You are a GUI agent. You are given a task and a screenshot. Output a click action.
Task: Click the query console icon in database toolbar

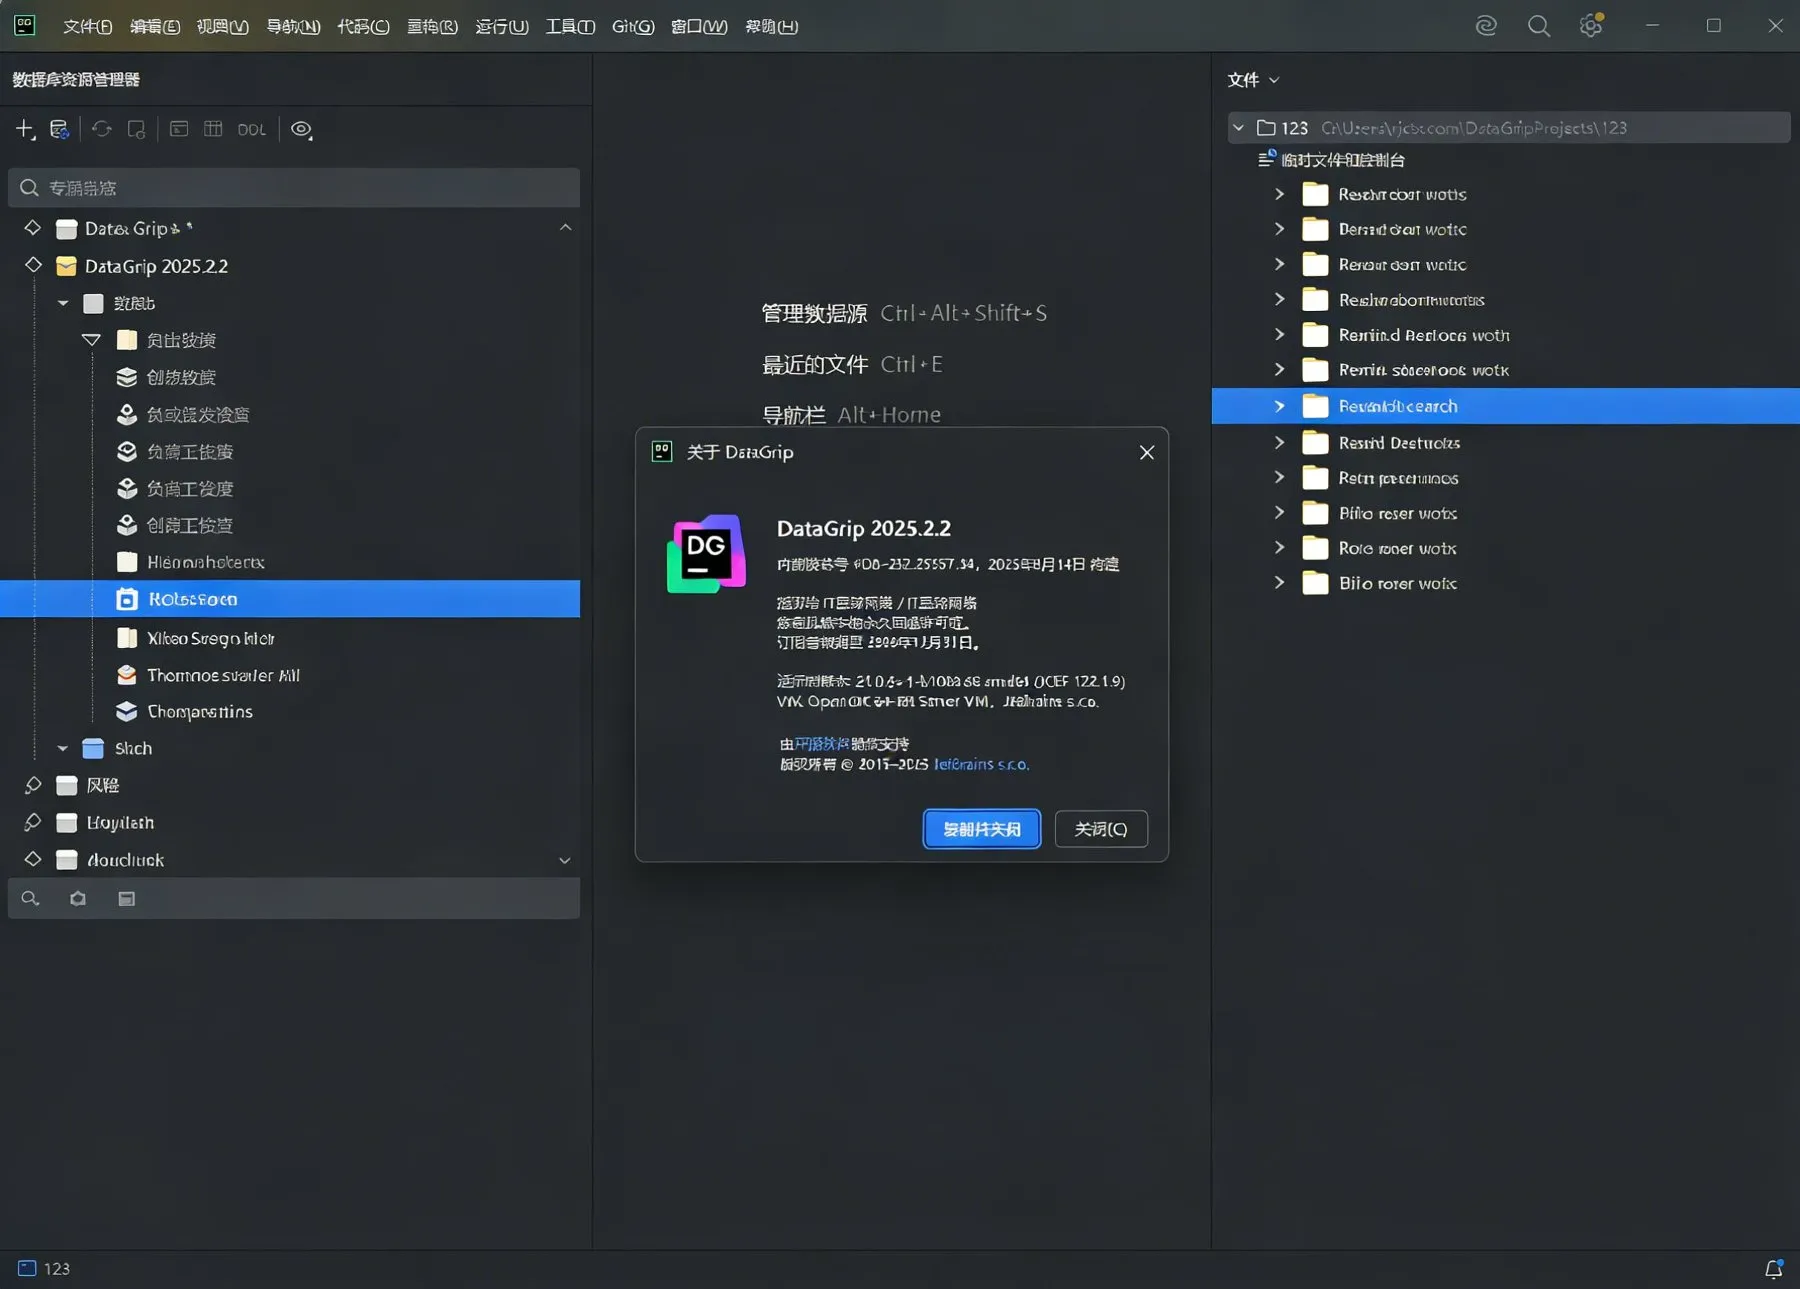179,129
